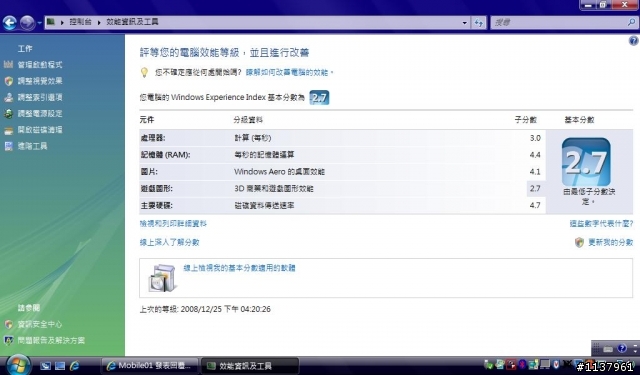The width and height of the screenshot is (640, 375).
Task: Click the power icon beside 調整電源設定
Action: (9, 114)
